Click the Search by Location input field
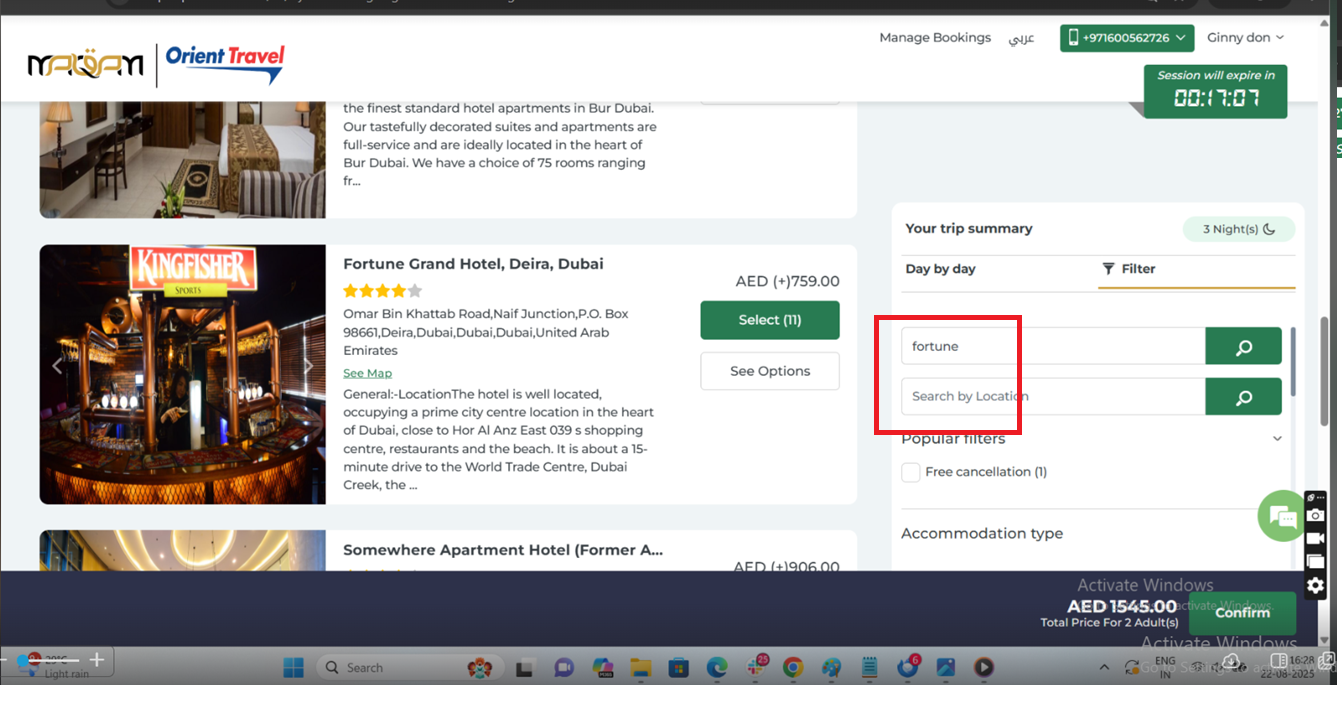Screen dimensions: 1342x721 (1052, 397)
